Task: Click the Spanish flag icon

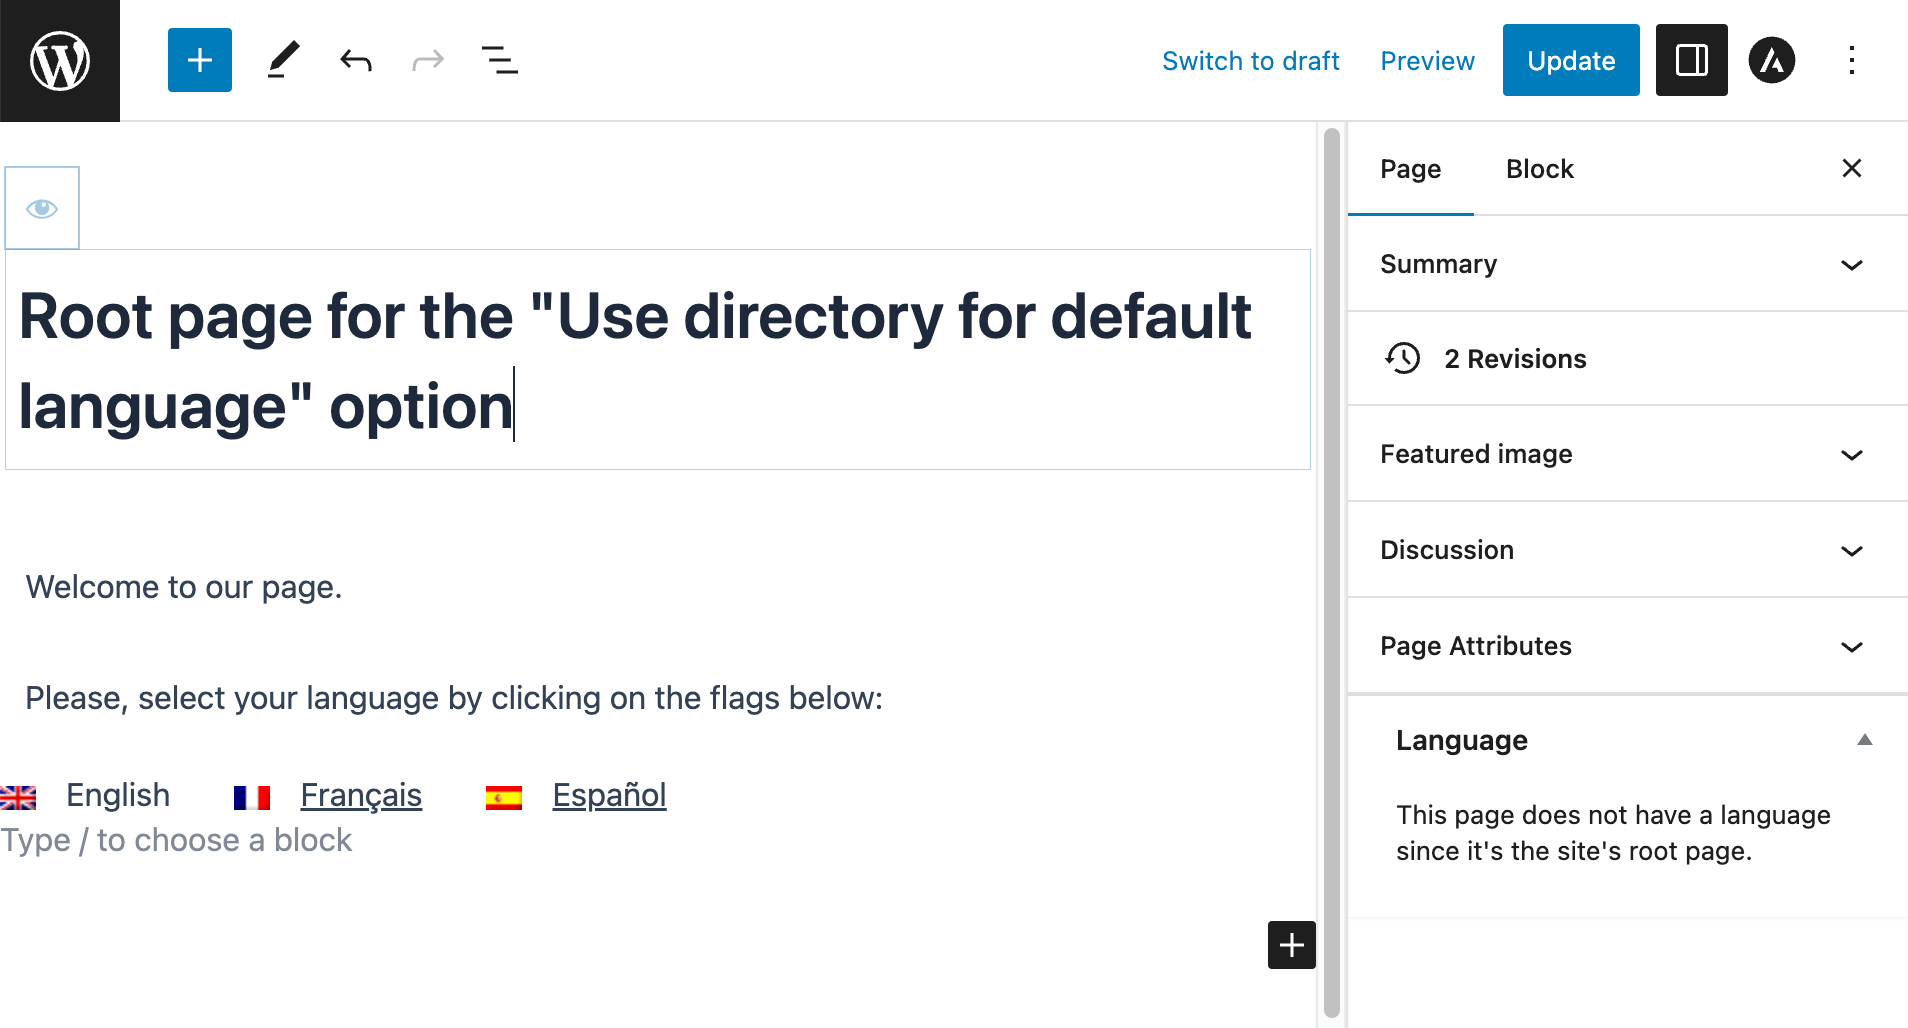Action: click(x=504, y=797)
